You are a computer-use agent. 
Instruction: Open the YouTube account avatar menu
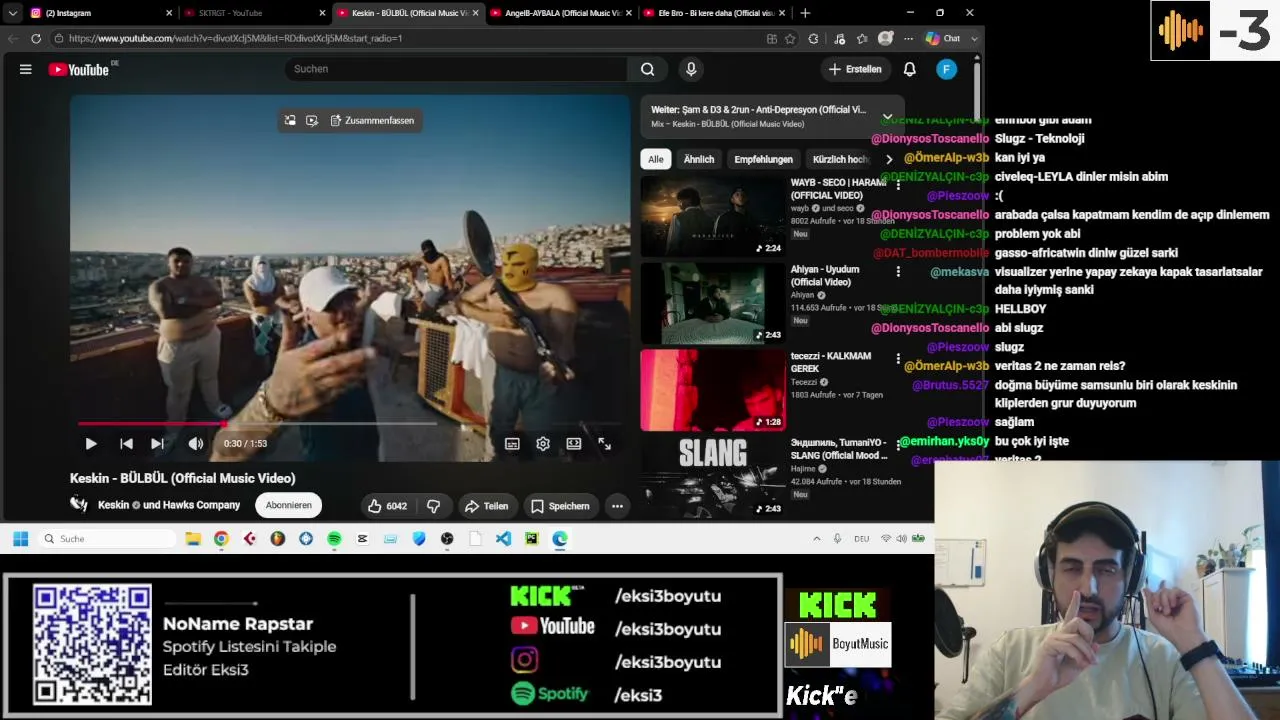tap(946, 69)
